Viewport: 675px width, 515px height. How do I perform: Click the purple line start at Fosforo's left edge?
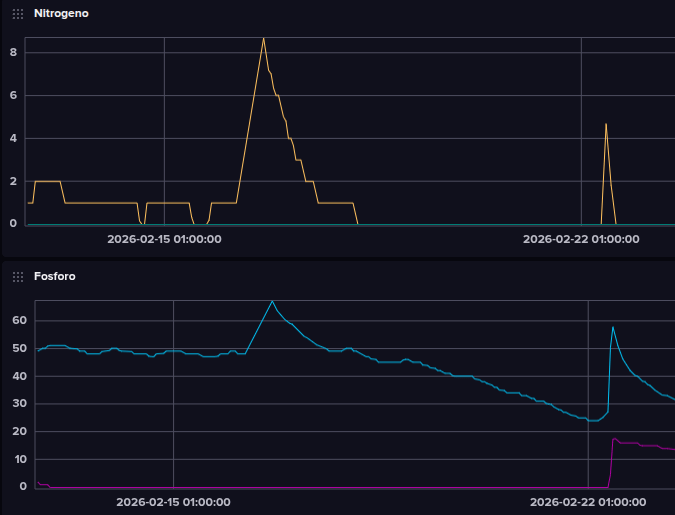pos(38,483)
